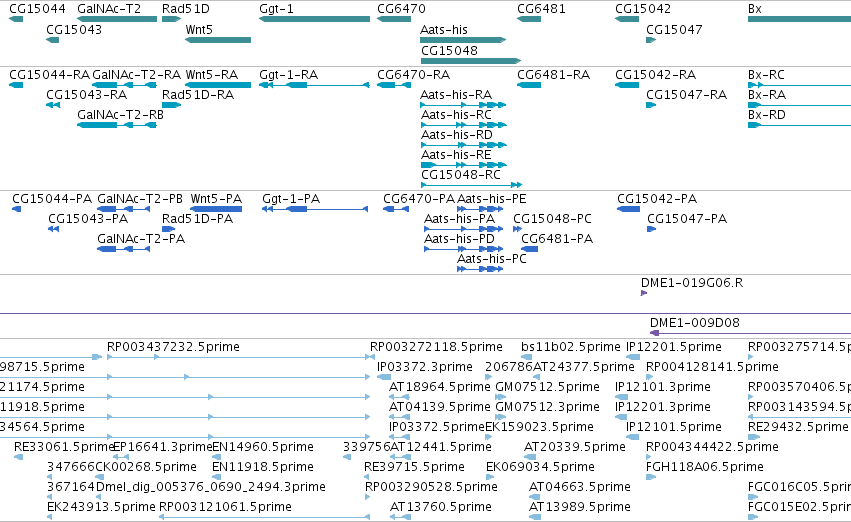Click the Ggt-1 gene label

(x=276, y=9)
